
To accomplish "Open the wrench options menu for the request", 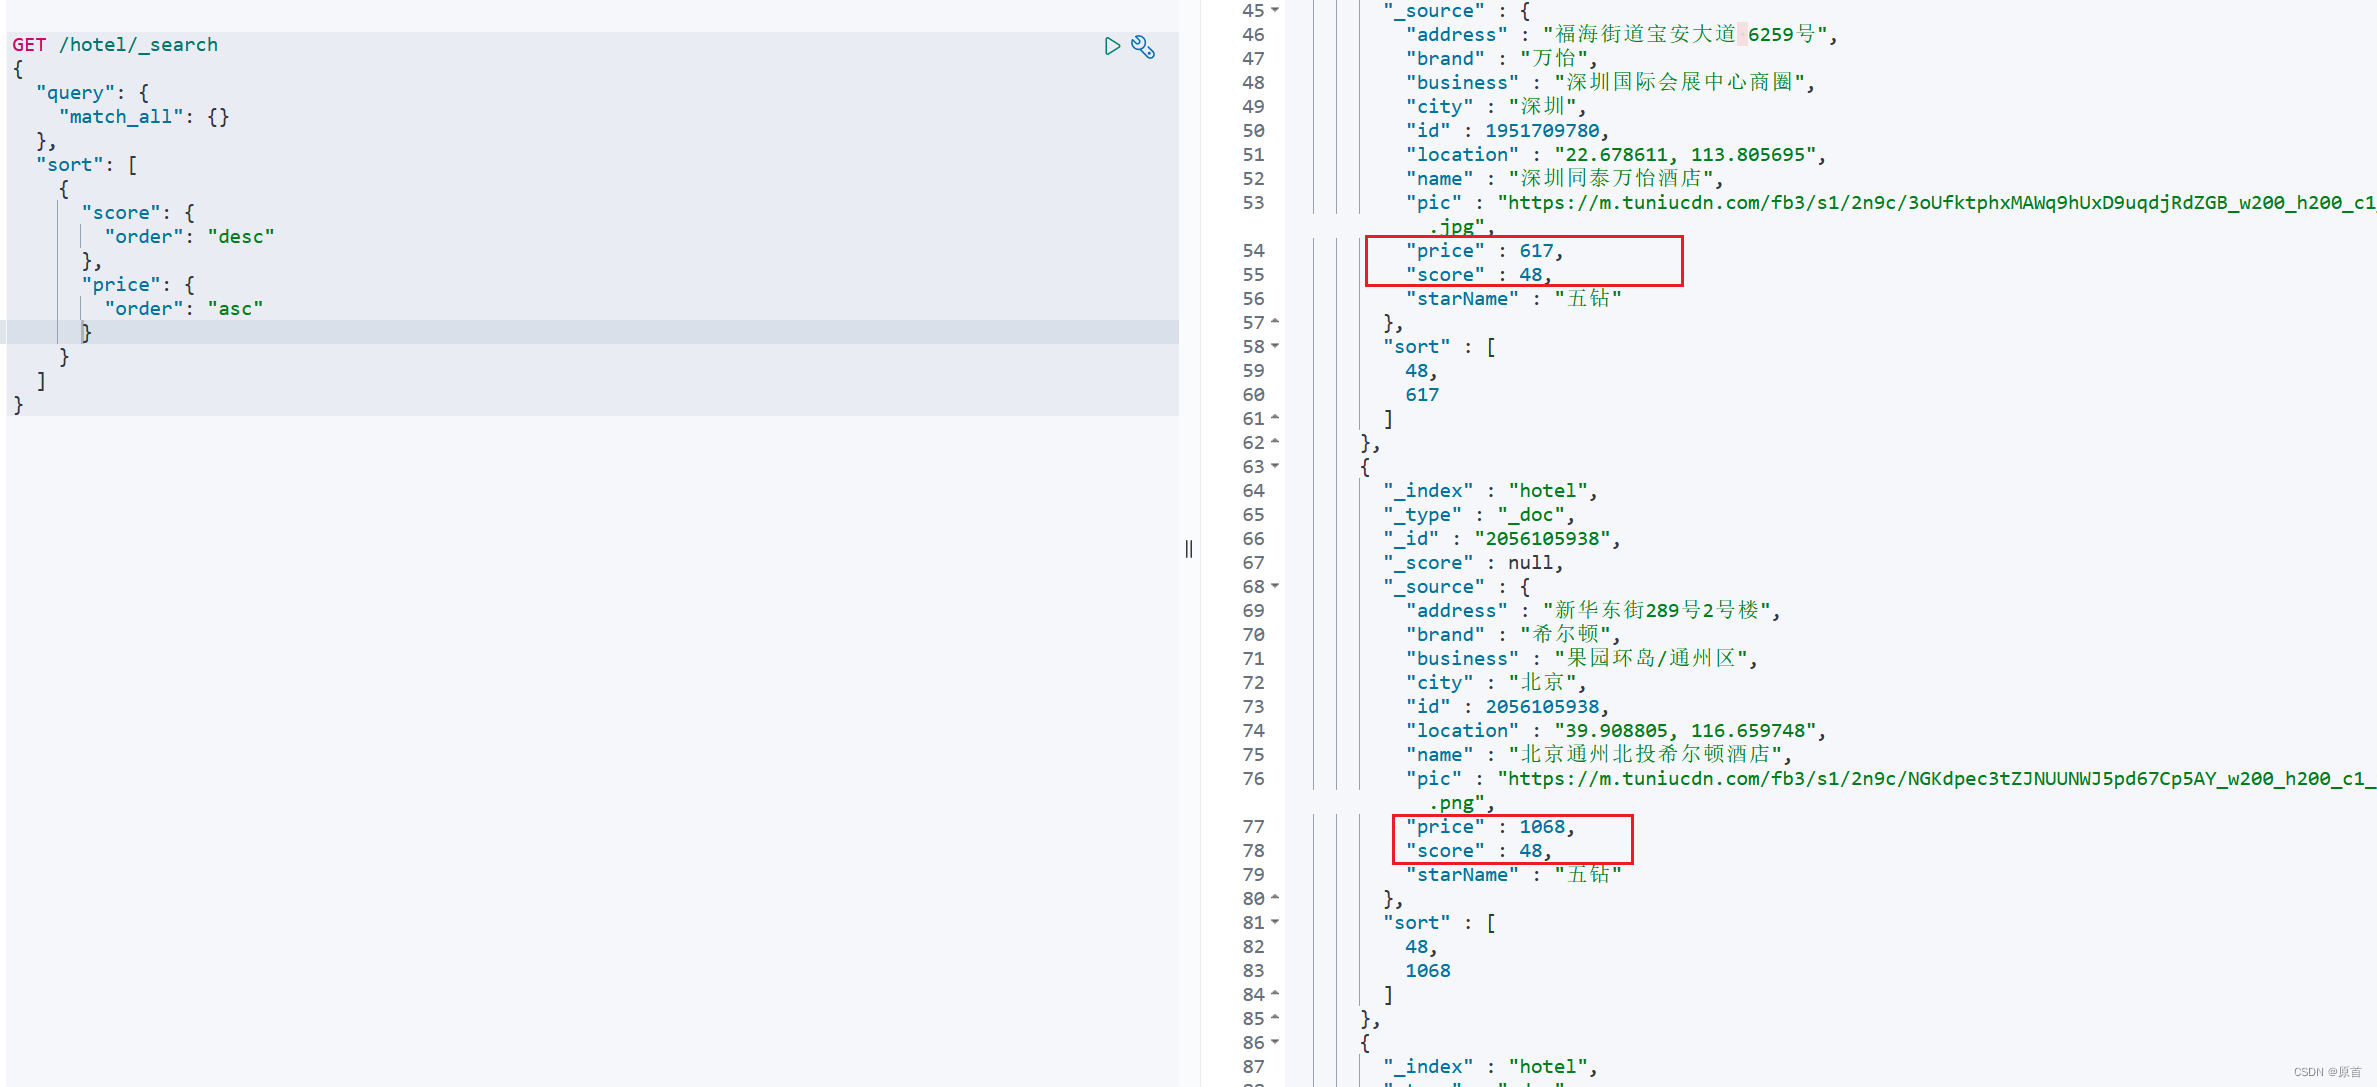I will pyautogui.click(x=1143, y=46).
